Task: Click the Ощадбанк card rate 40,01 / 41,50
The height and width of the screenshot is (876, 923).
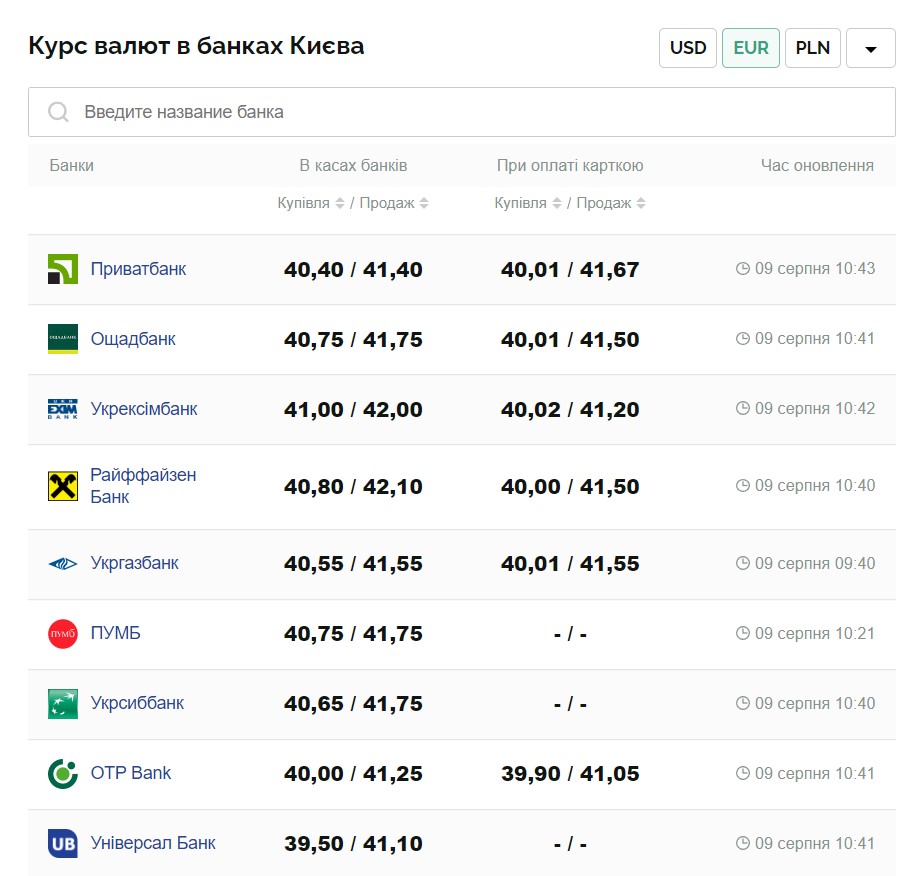Action: pyautogui.click(x=570, y=340)
